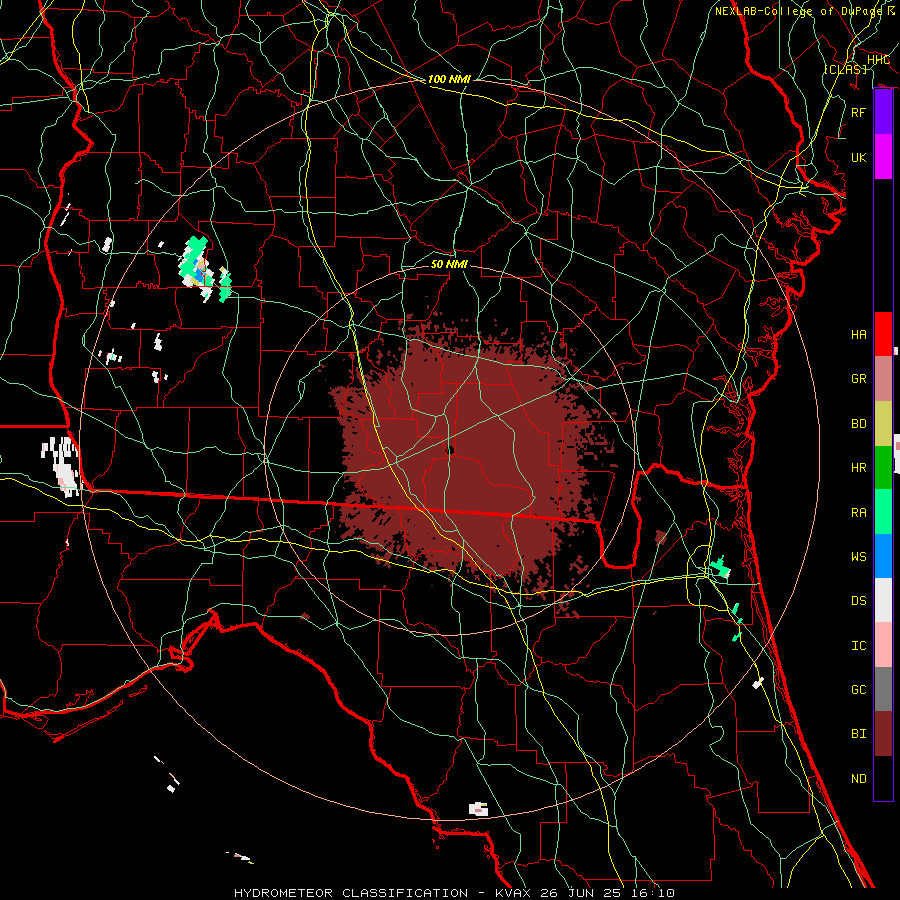This screenshot has height=900, width=900.
Task: Click the RA legend label
Action: click(x=858, y=513)
